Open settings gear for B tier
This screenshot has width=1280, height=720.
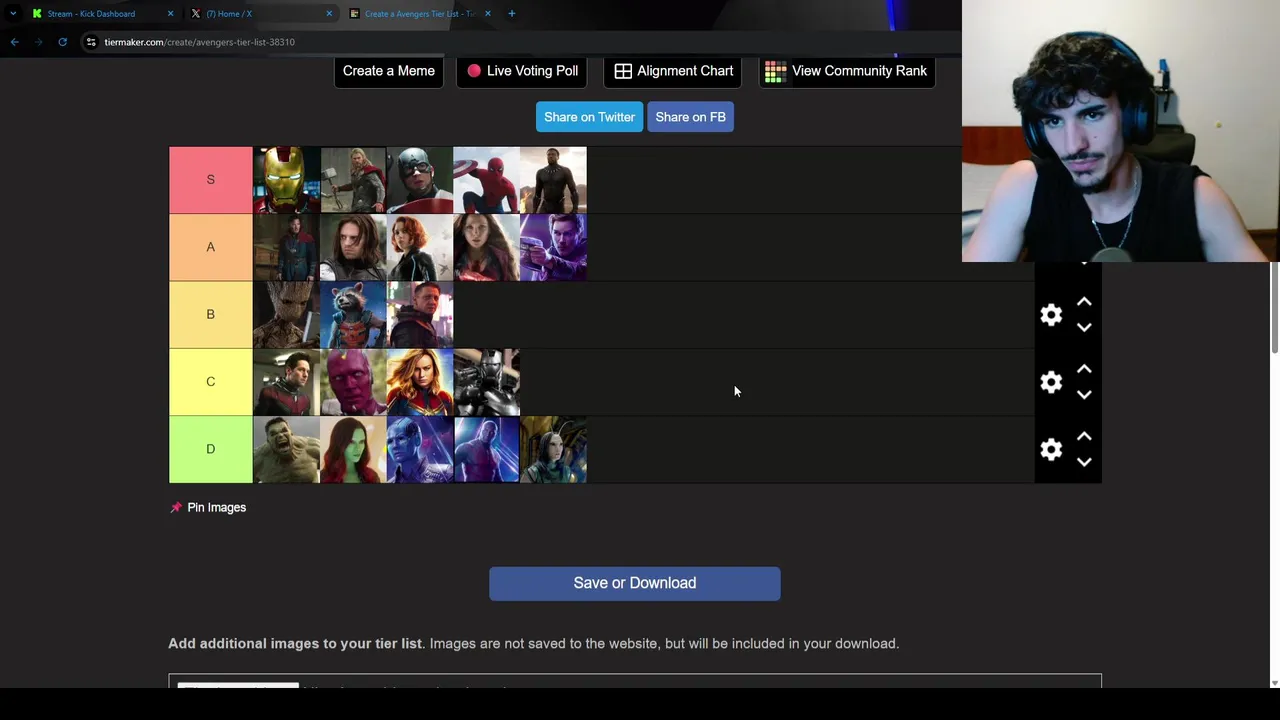click(1051, 315)
